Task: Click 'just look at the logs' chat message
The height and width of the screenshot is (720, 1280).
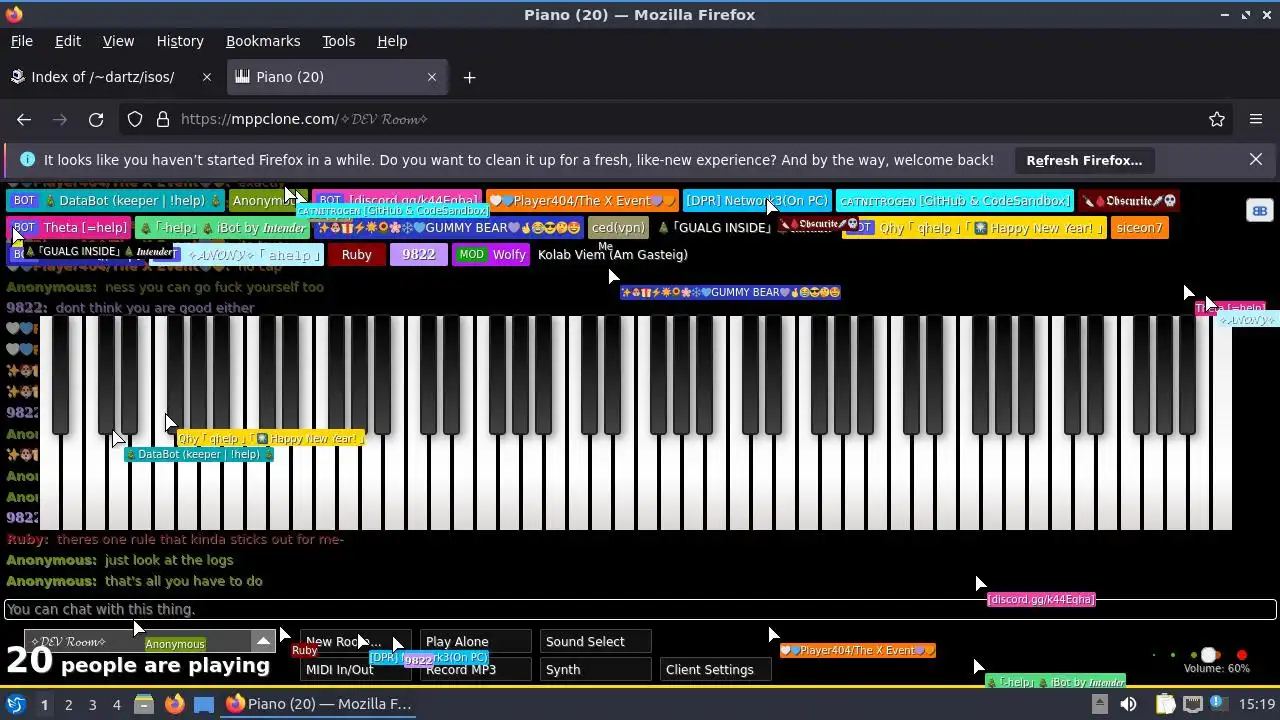Action: [169, 561]
